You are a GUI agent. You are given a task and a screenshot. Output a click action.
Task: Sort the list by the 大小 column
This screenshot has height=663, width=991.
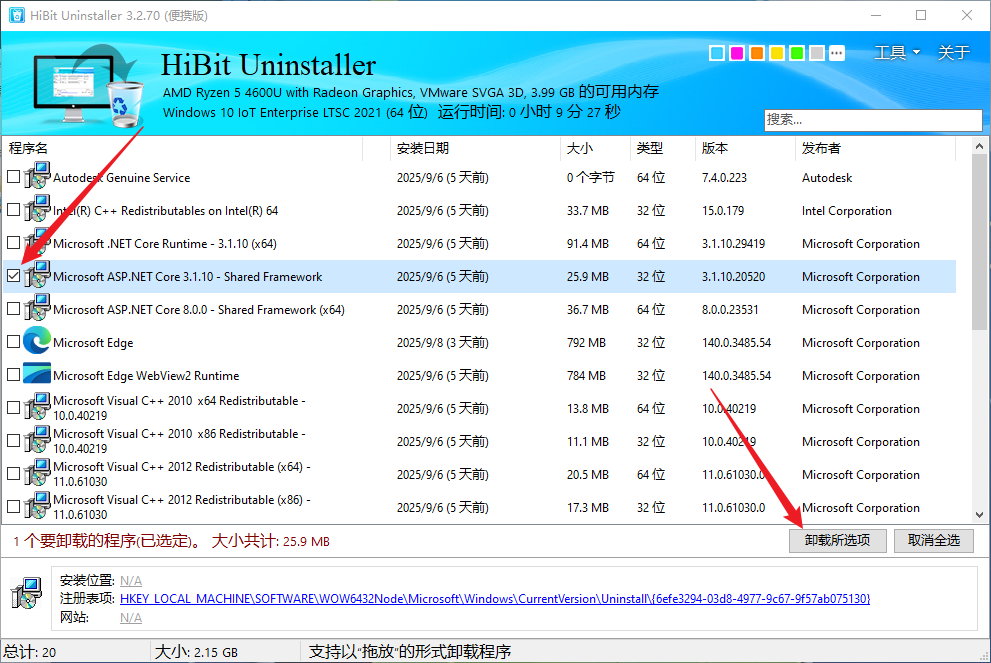pyautogui.click(x=595, y=148)
